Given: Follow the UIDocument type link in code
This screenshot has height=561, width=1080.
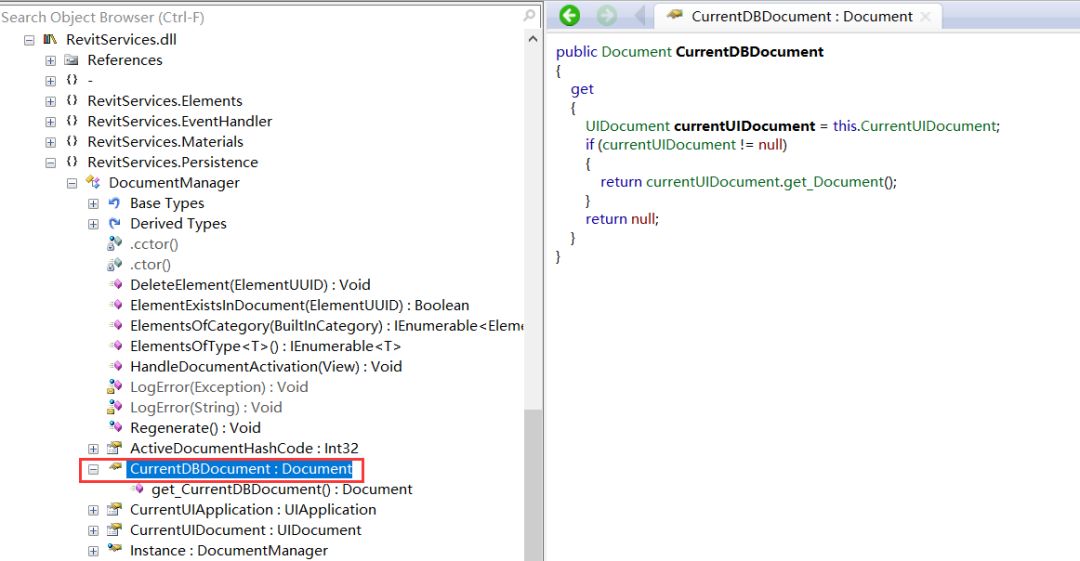Looking at the screenshot, I should [627, 126].
